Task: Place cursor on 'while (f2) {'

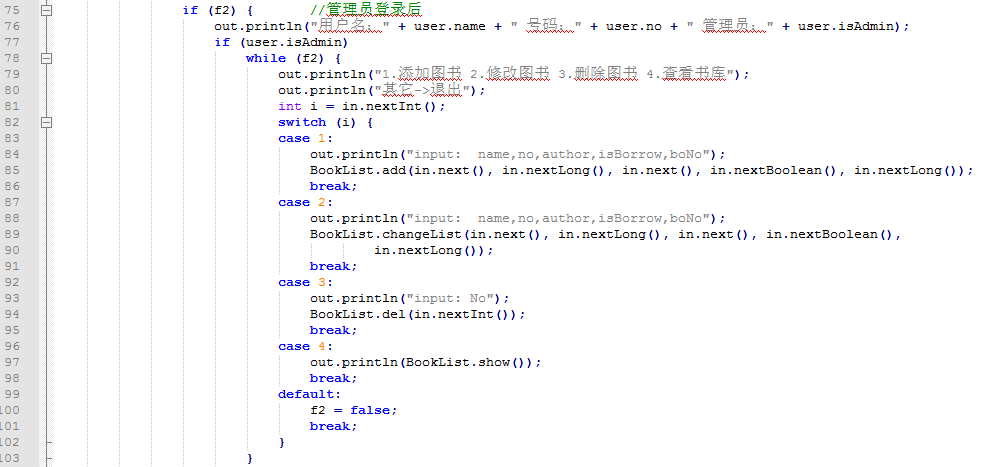Action: click(x=293, y=58)
